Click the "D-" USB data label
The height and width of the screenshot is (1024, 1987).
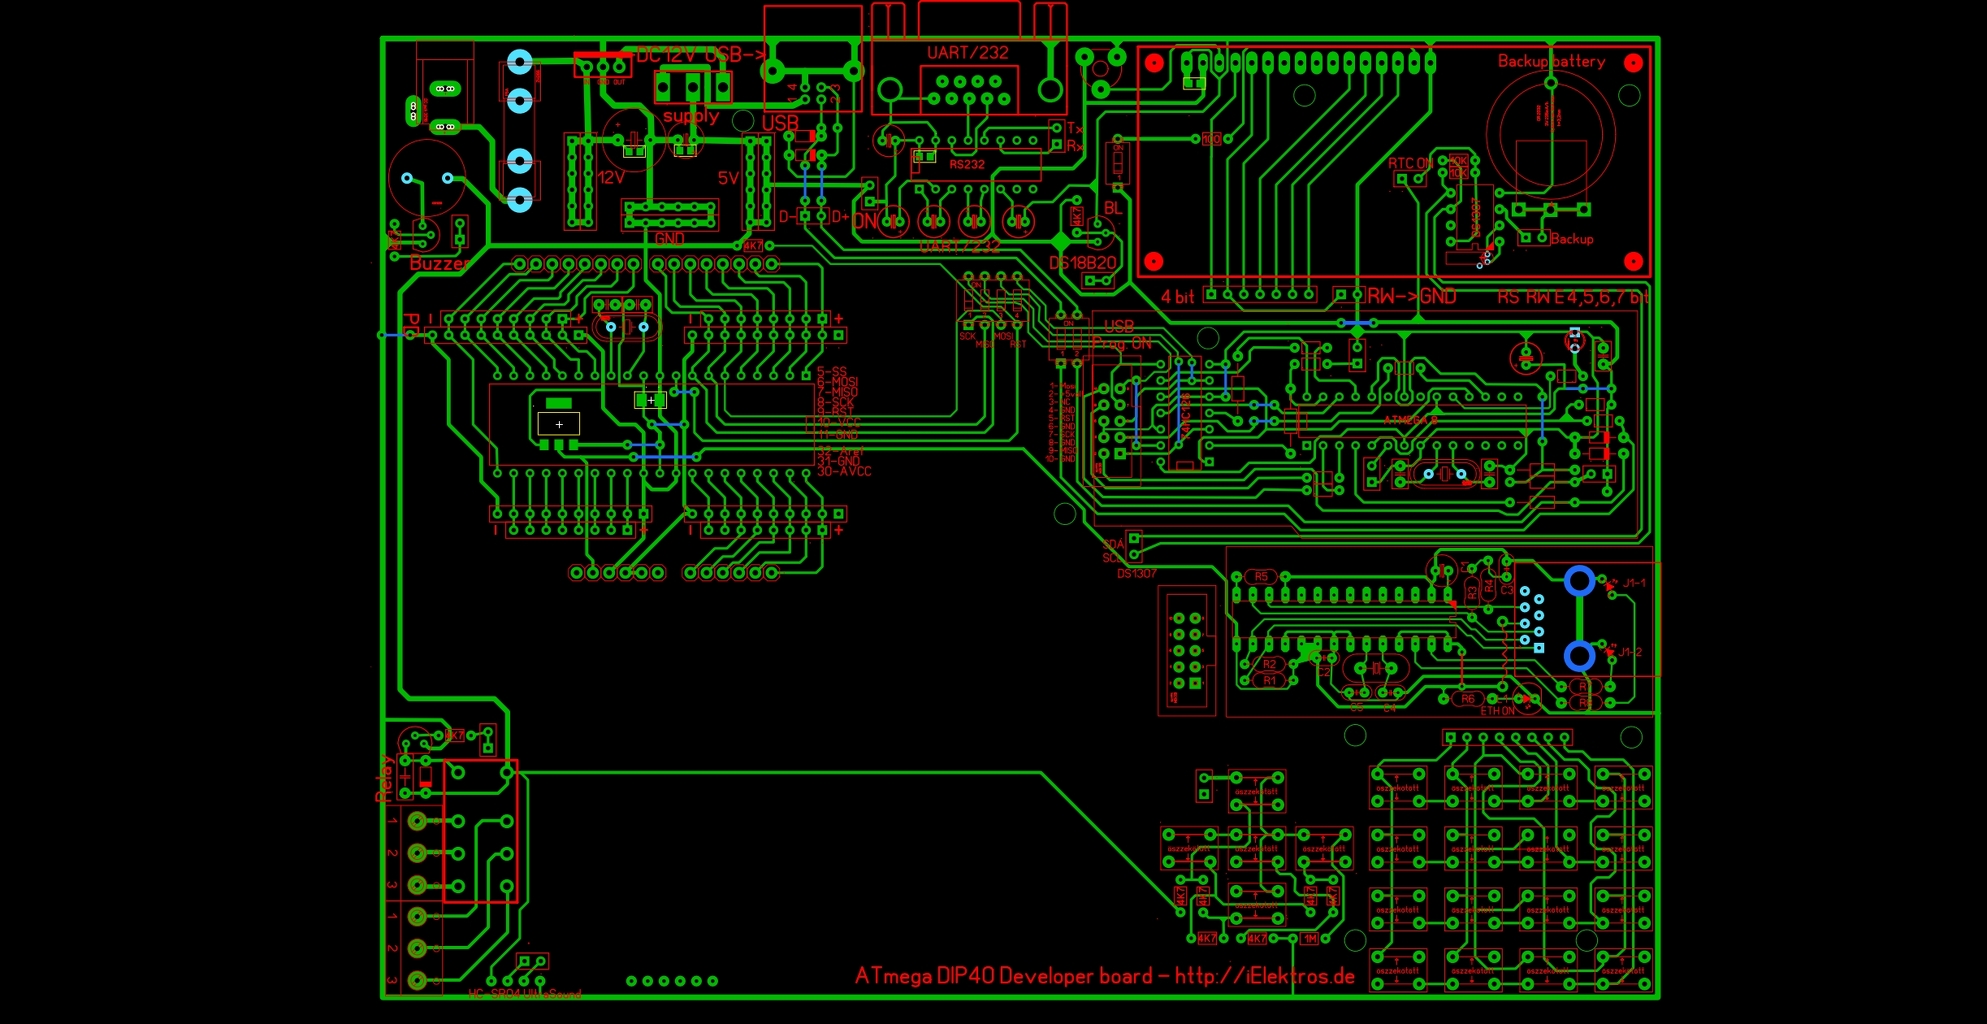[x=787, y=216]
